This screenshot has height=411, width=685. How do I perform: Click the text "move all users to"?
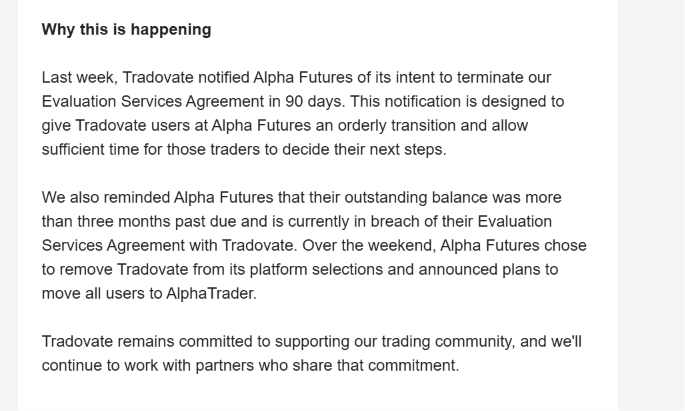[x=102, y=294]
